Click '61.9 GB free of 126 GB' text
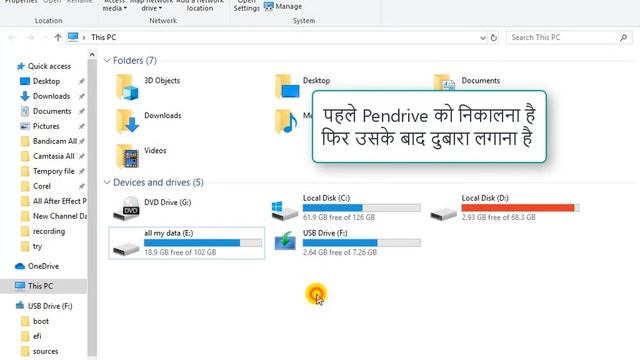Screen dimensions: 640x360 coord(339,217)
